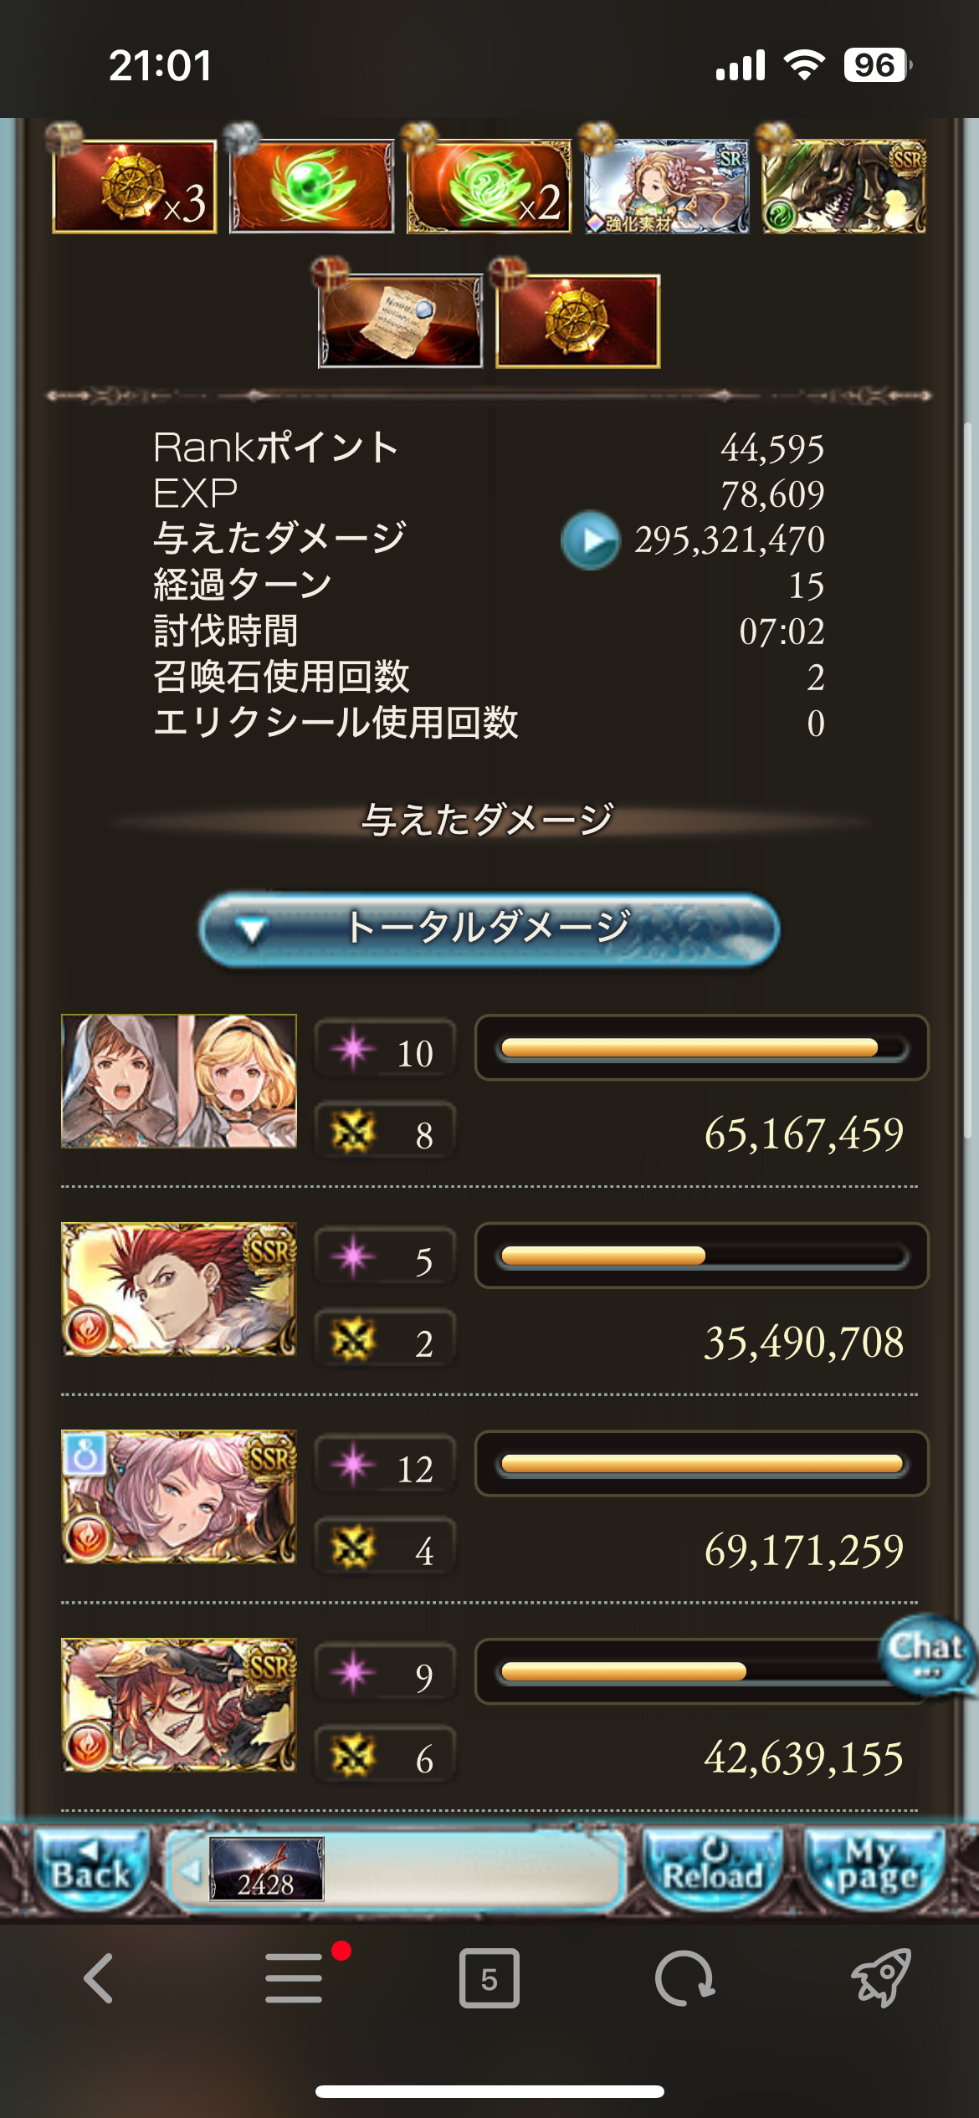Open the browser tabs counter showing 5

pos(489,1978)
